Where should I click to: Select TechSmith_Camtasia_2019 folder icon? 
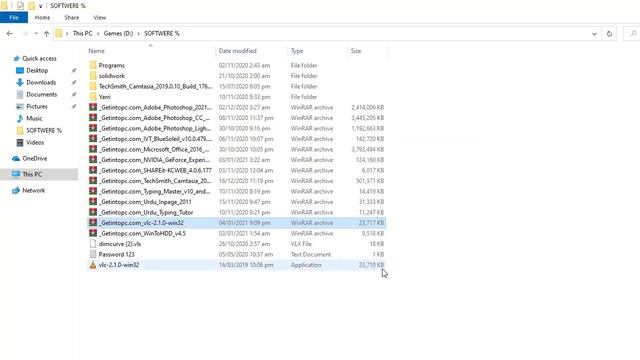pos(93,86)
